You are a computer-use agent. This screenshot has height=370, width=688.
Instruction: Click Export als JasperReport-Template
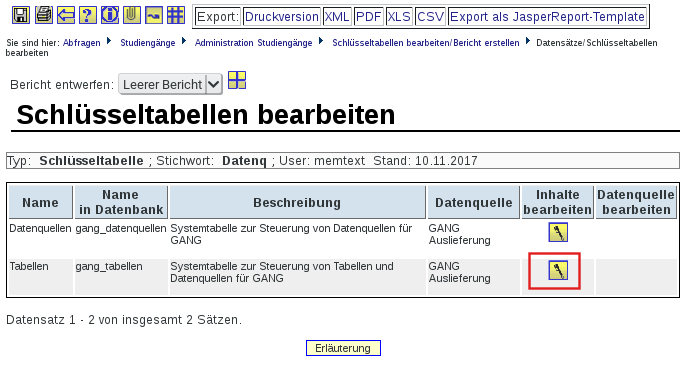tap(547, 17)
